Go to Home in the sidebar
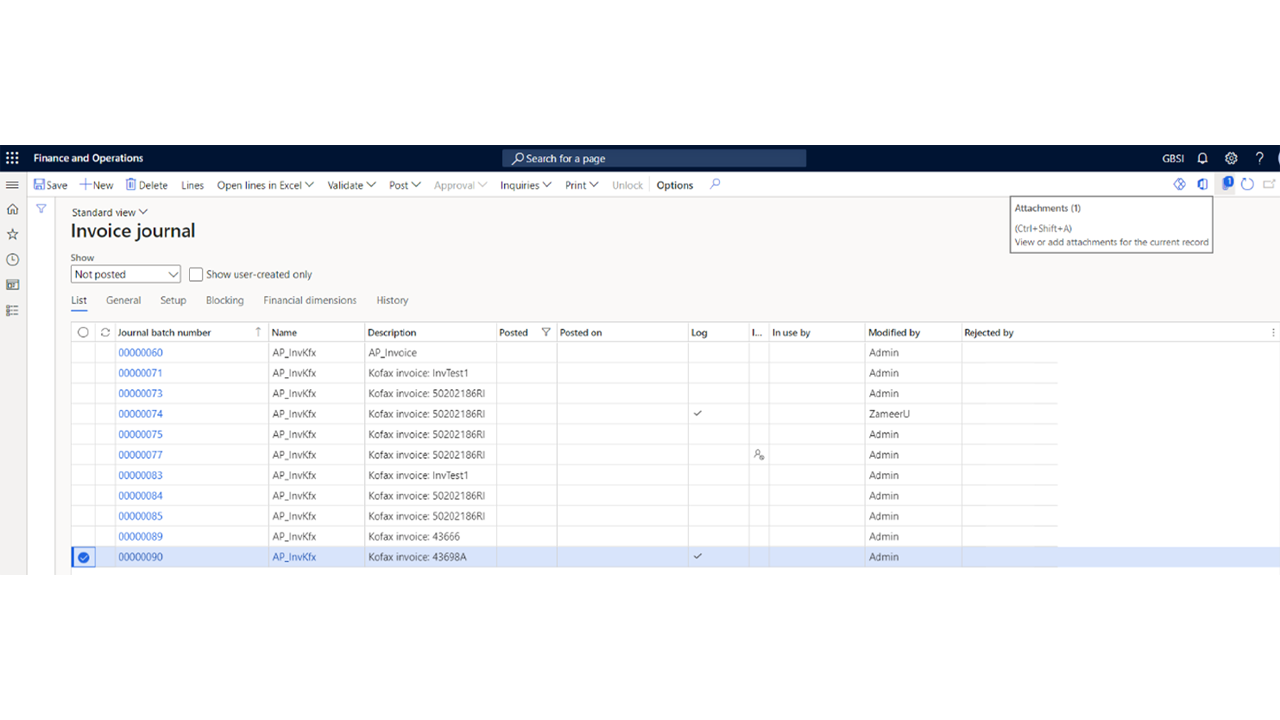 [x=12, y=209]
